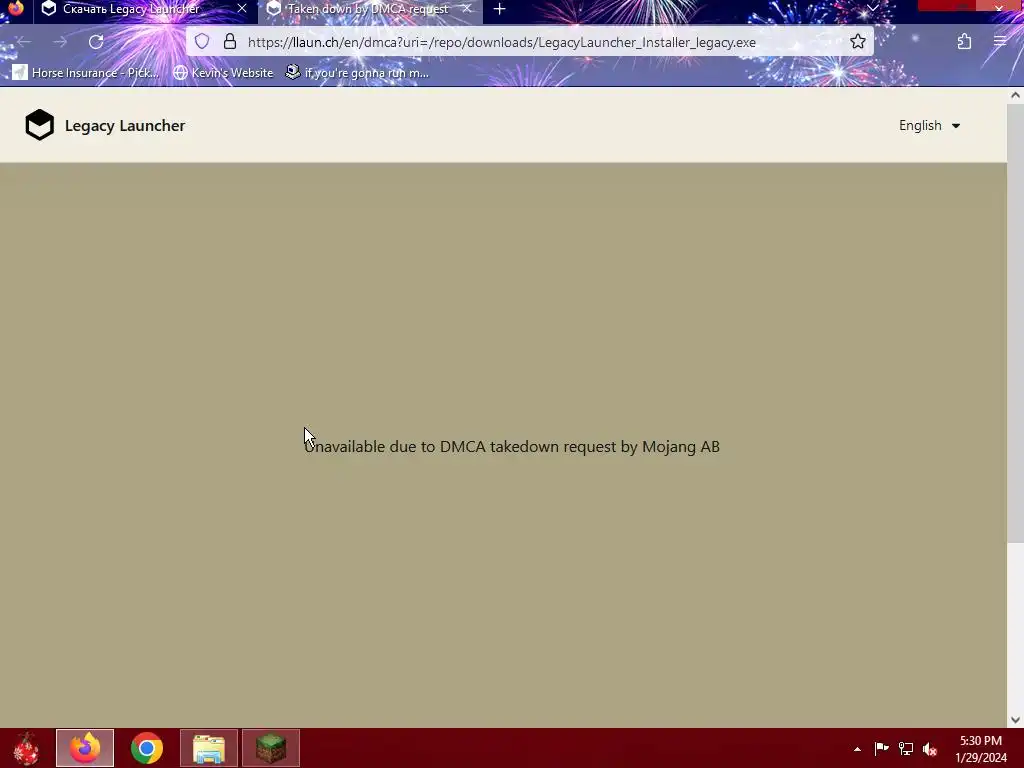1024x768 pixels.
Task: Close the Скачать Legacy Launcher tab
Action: [x=242, y=8]
